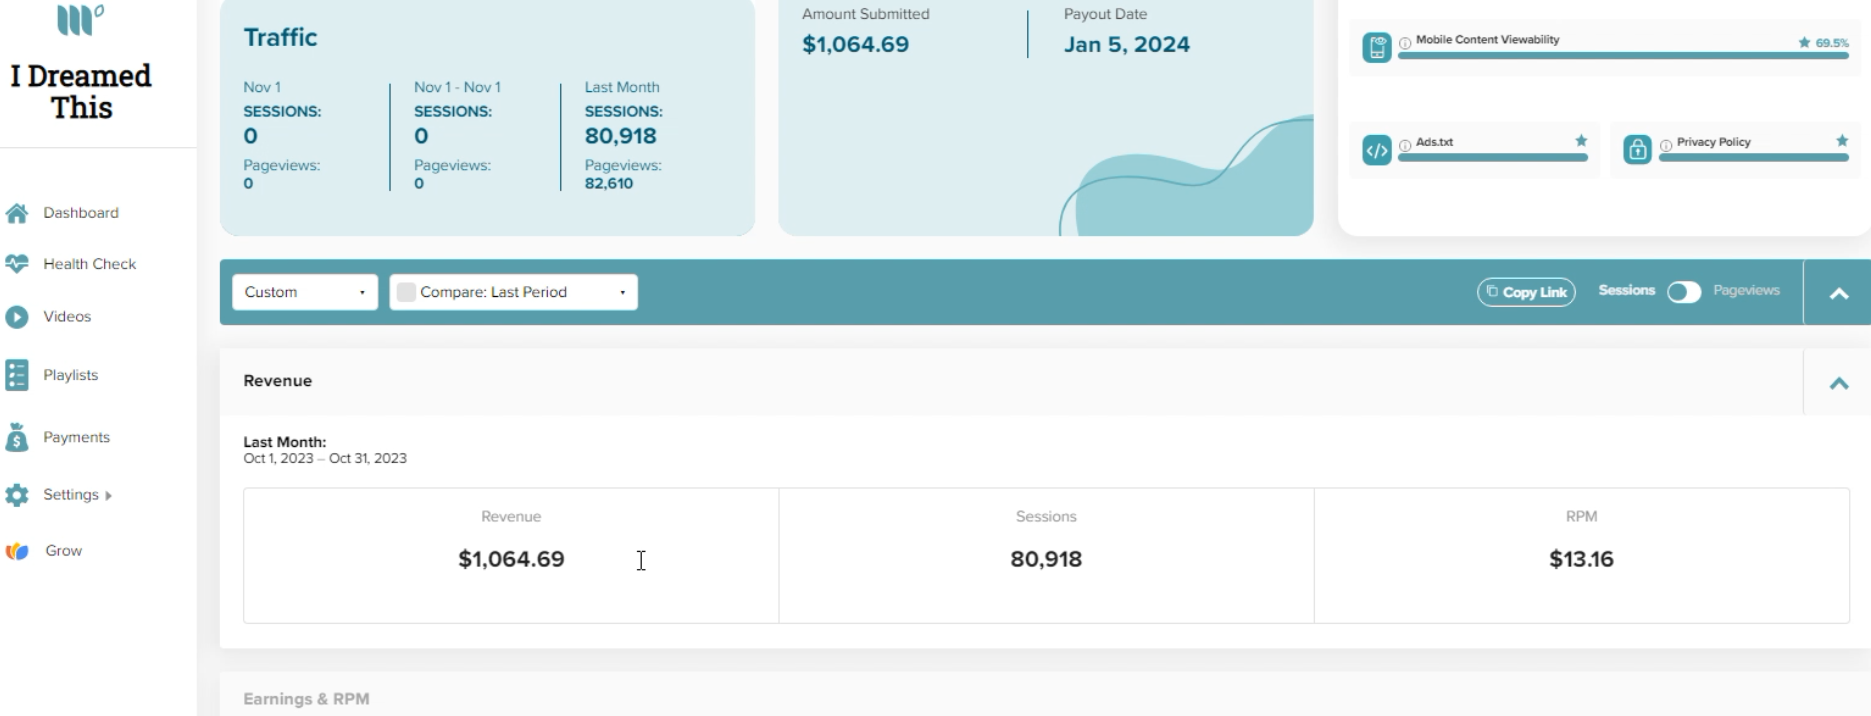Click the Mobile Content Viewability phone icon
This screenshot has height=716, width=1871.
(1377, 47)
